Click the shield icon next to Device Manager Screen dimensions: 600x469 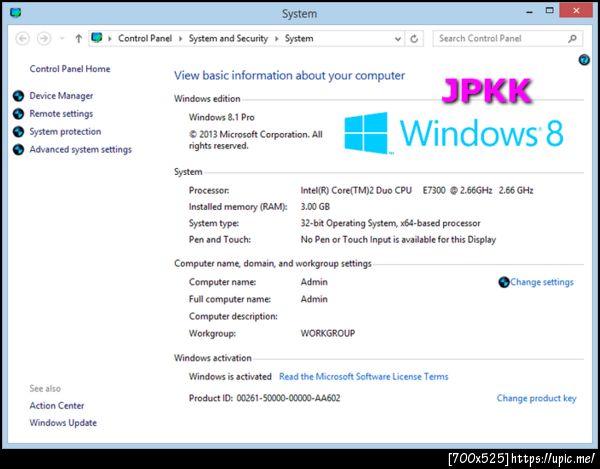click(18, 96)
